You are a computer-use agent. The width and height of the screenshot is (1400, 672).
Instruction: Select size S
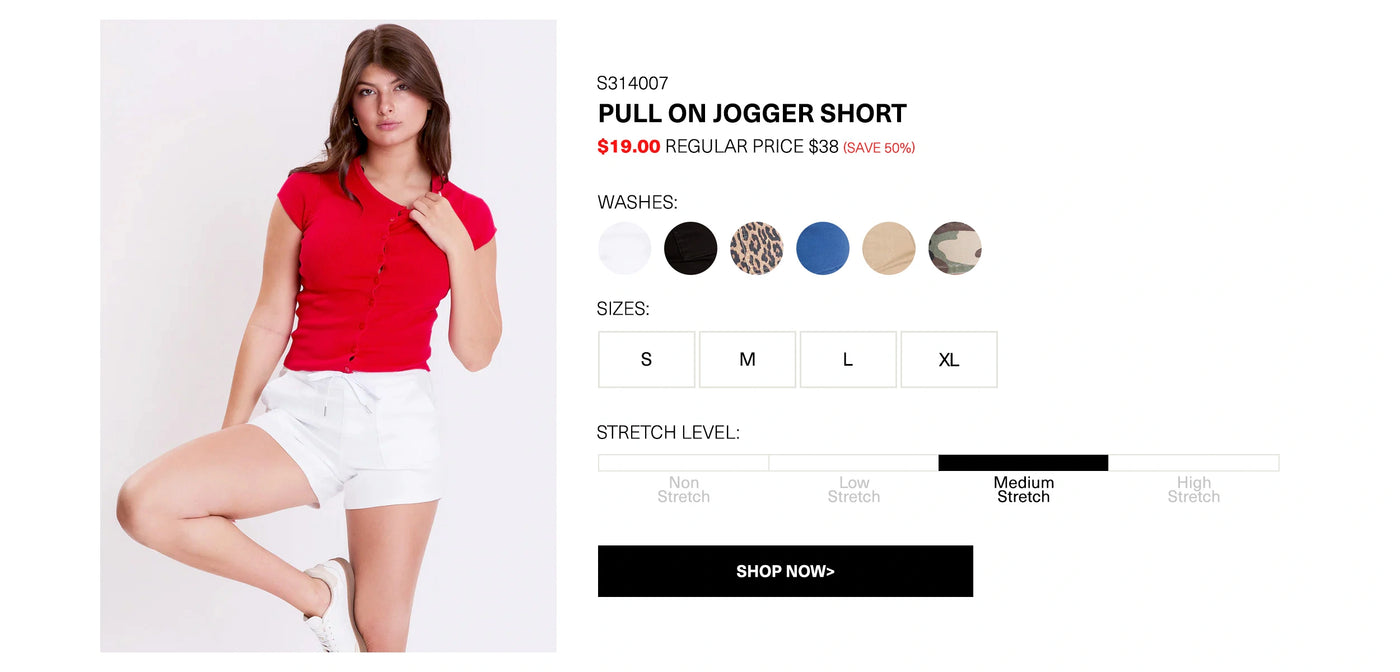(647, 360)
